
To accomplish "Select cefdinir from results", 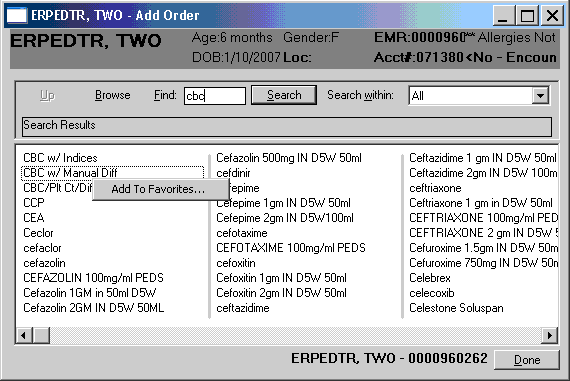I will tap(233, 173).
